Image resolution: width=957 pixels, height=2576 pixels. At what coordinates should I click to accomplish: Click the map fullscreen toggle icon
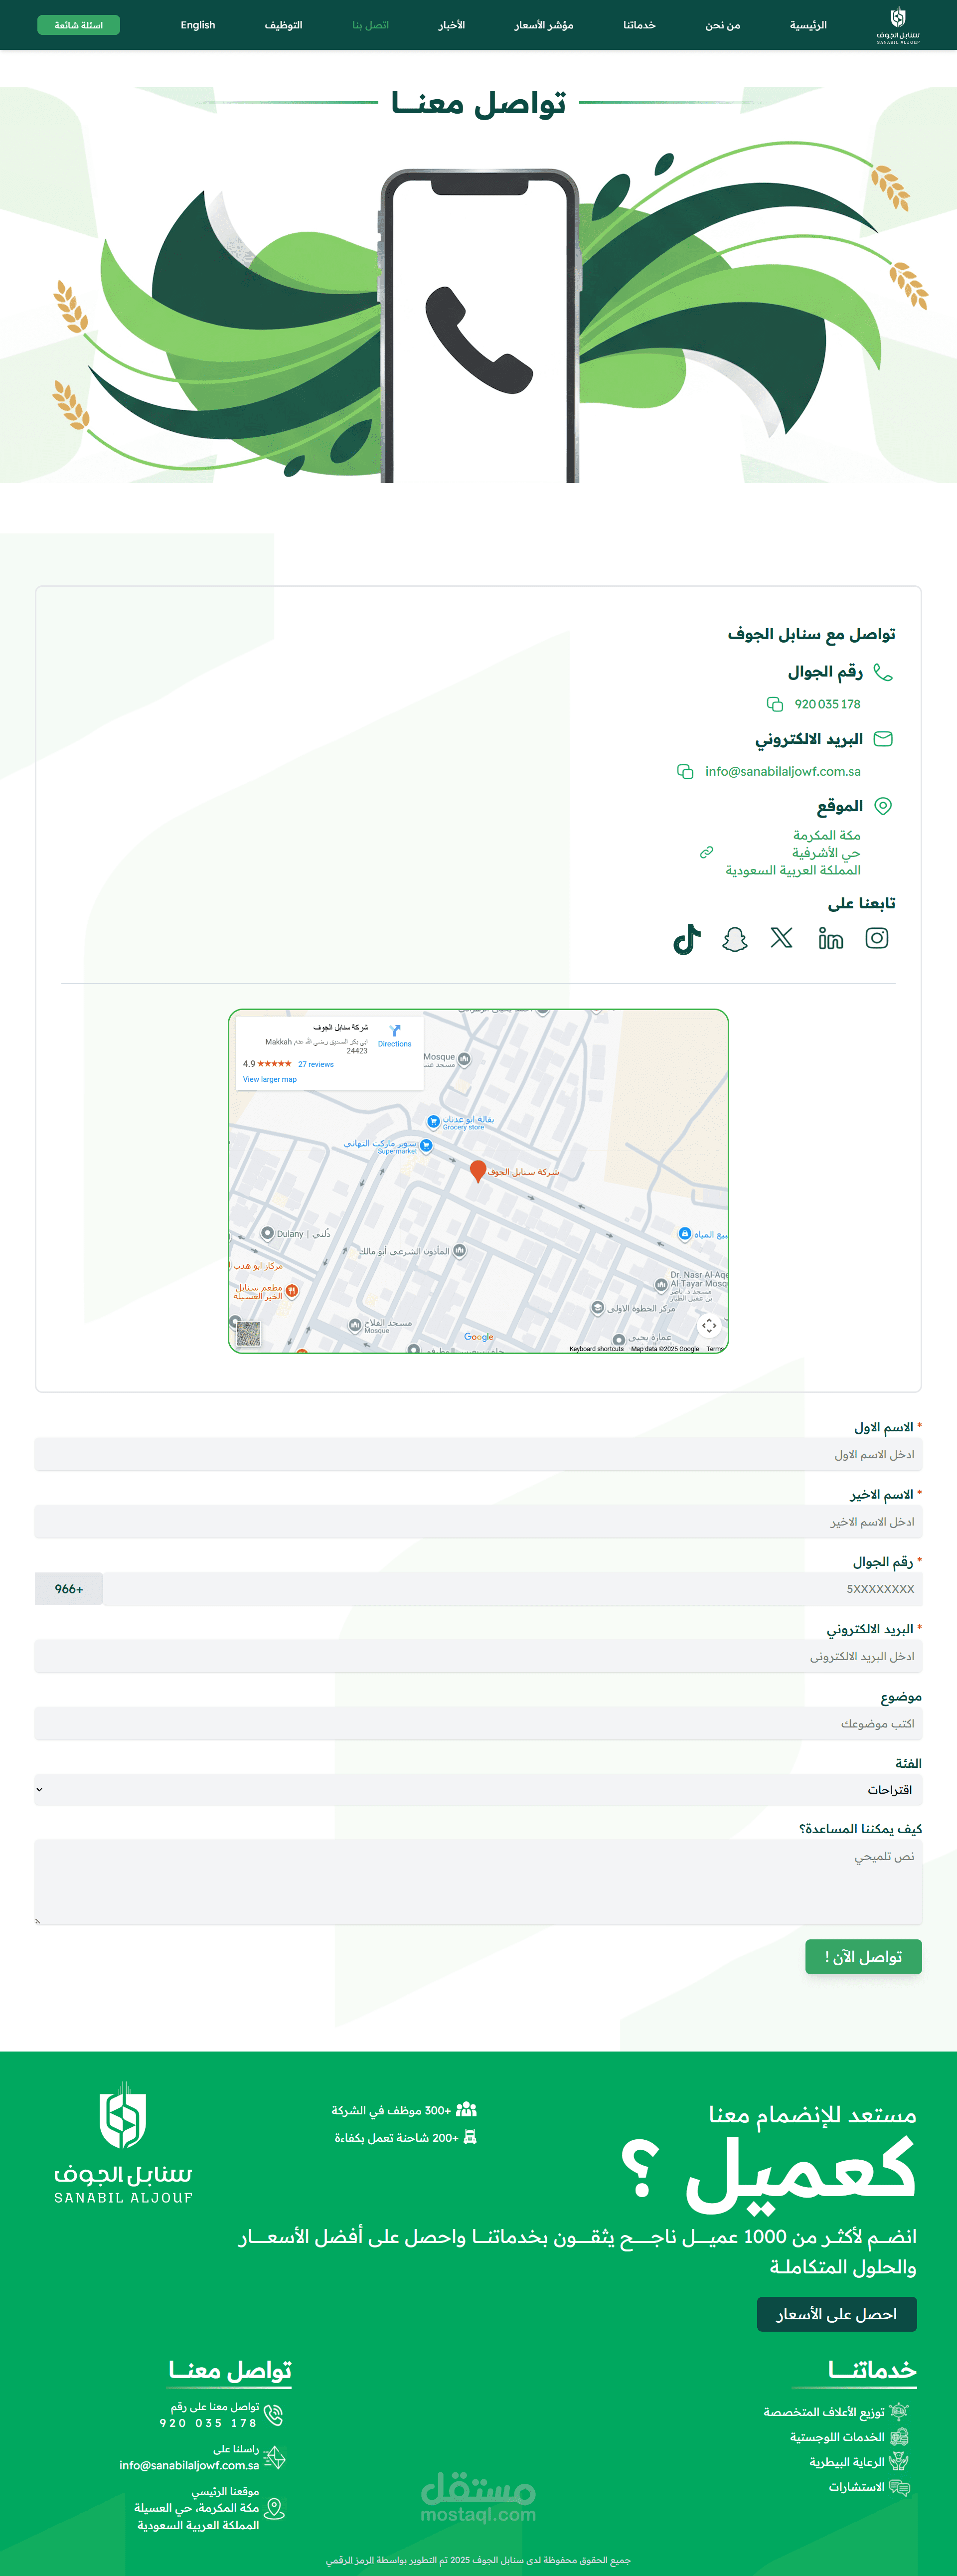(x=708, y=1325)
